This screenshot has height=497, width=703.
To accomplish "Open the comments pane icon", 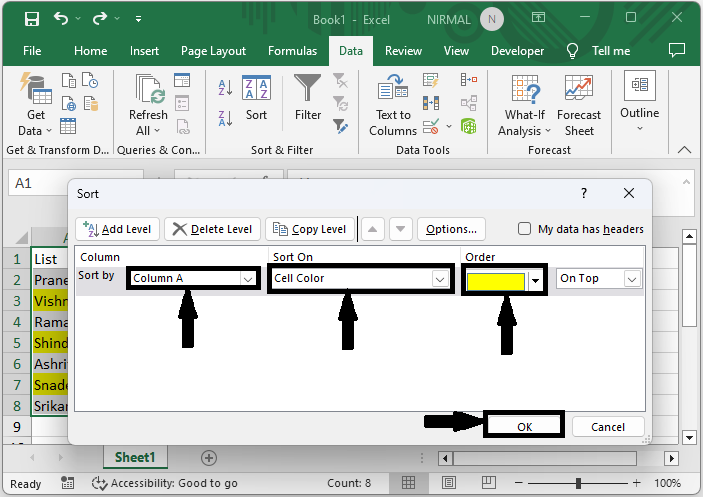I will (x=677, y=50).
